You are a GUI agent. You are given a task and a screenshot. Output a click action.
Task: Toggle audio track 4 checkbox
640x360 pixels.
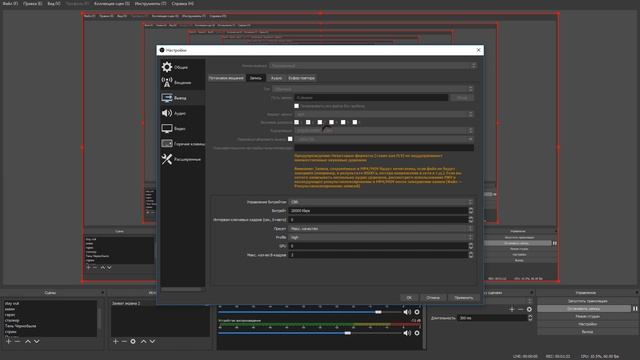click(x=331, y=122)
